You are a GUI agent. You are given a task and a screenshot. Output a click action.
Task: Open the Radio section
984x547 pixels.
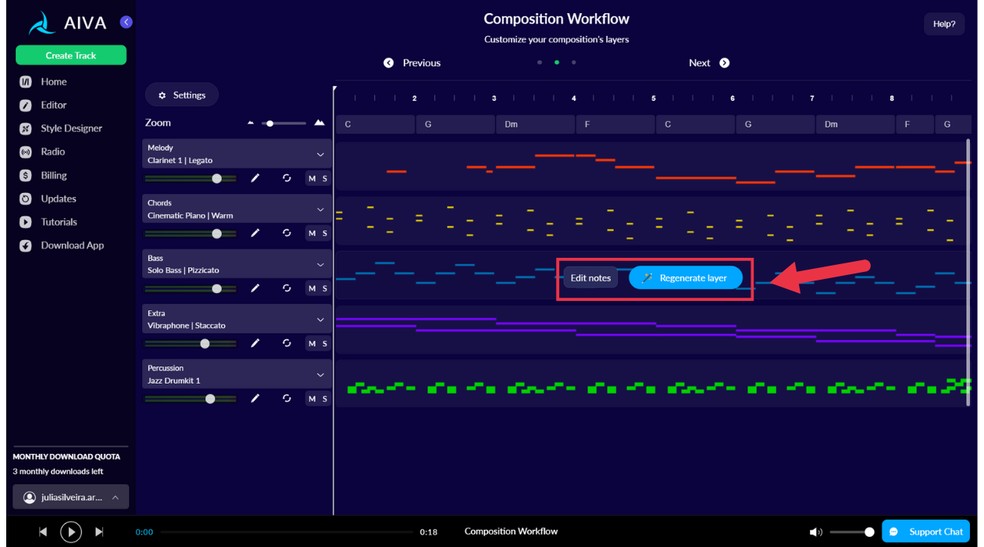53,151
